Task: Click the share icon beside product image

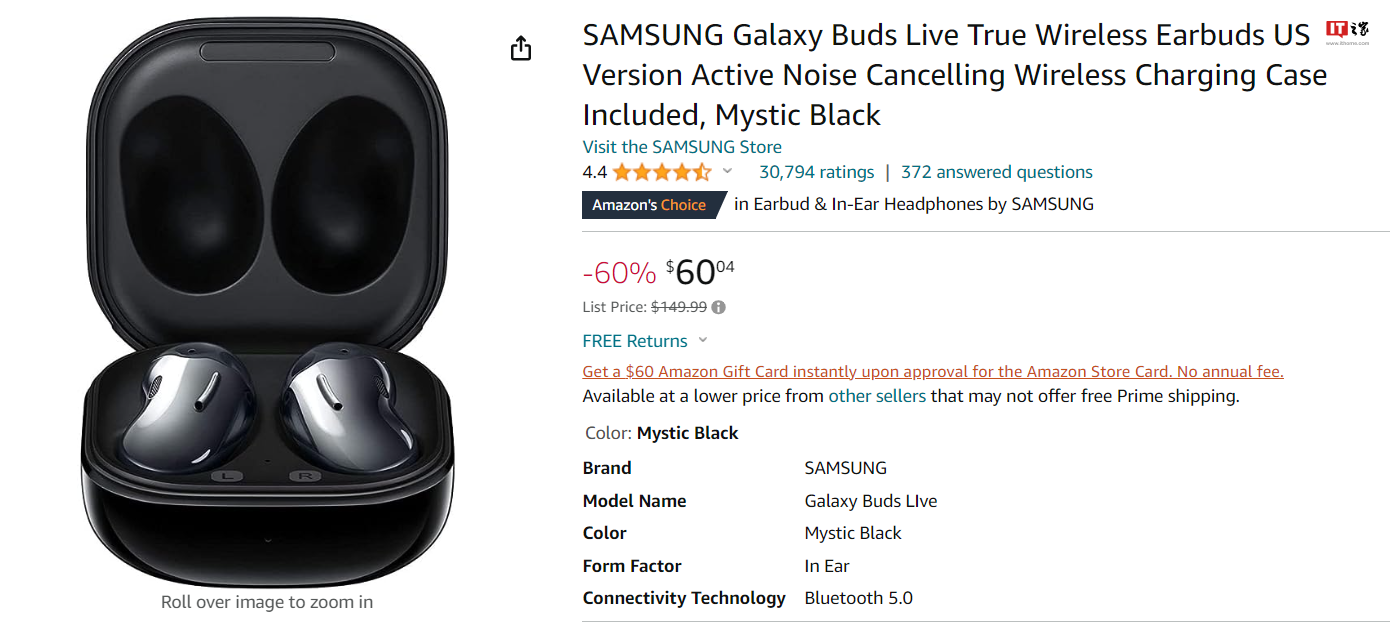Action: (x=521, y=48)
